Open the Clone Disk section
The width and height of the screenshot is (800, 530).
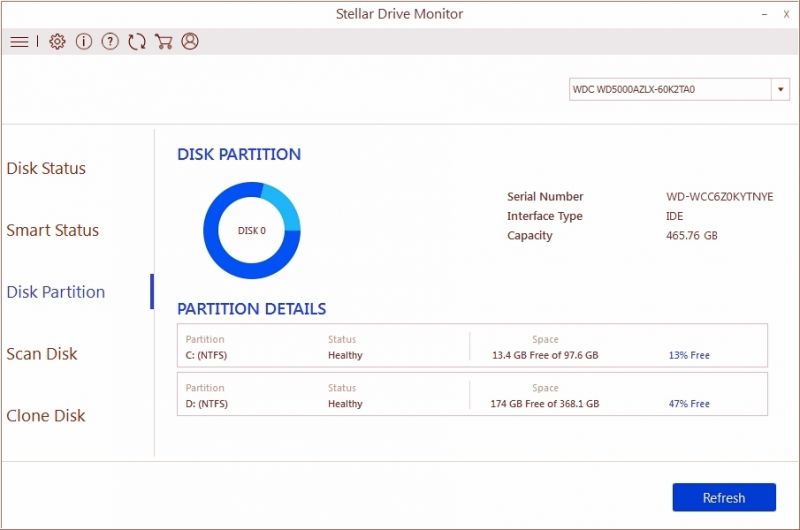(x=46, y=415)
